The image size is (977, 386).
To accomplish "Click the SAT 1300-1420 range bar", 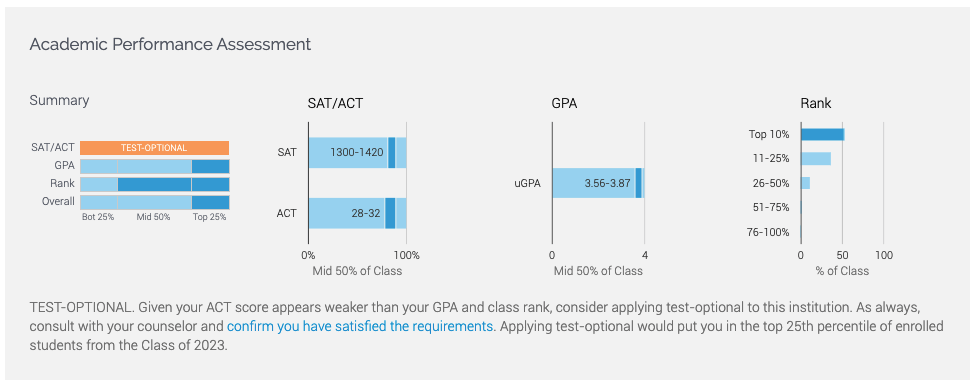I will click(x=358, y=153).
